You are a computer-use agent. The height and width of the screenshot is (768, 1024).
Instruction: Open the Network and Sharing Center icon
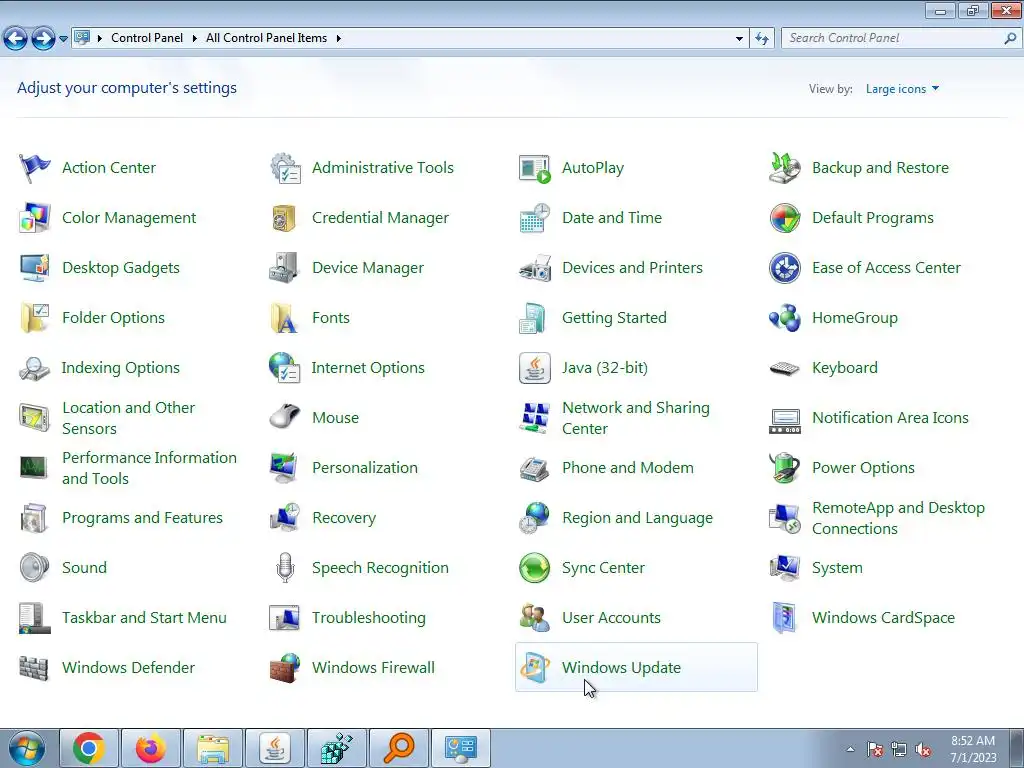click(x=534, y=418)
